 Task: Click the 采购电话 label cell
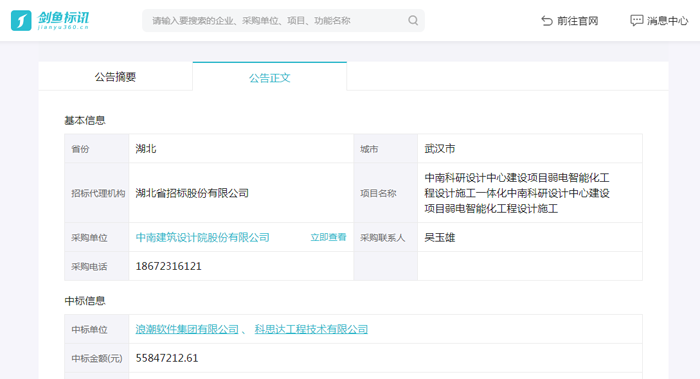(x=97, y=267)
